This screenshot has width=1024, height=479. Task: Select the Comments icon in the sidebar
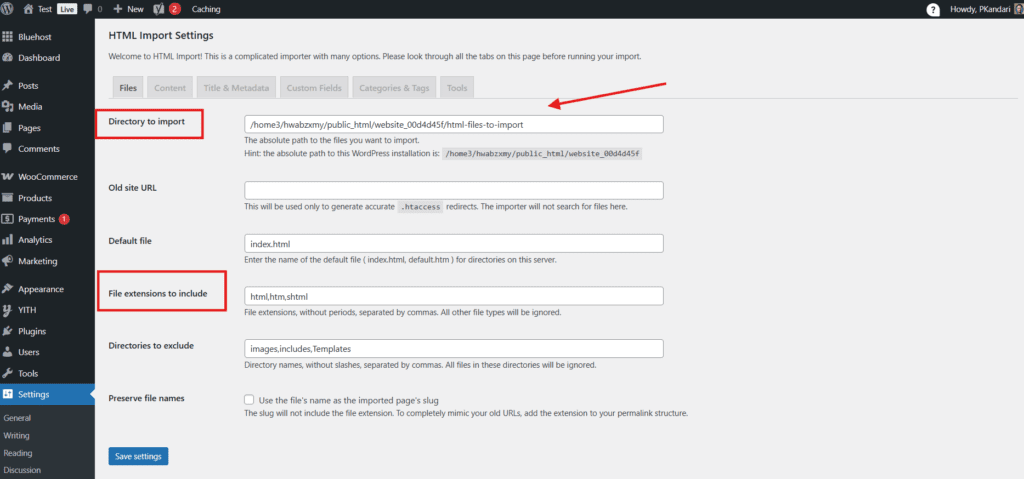coord(8,148)
